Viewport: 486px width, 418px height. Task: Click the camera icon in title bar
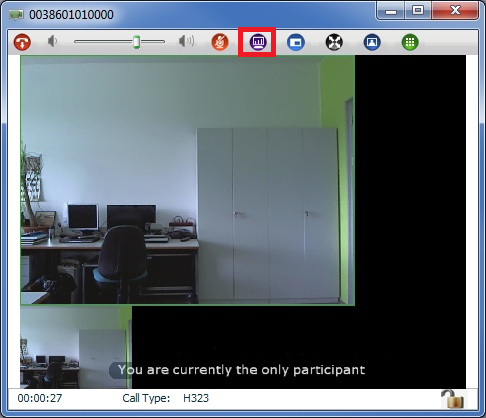click(x=16, y=15)
